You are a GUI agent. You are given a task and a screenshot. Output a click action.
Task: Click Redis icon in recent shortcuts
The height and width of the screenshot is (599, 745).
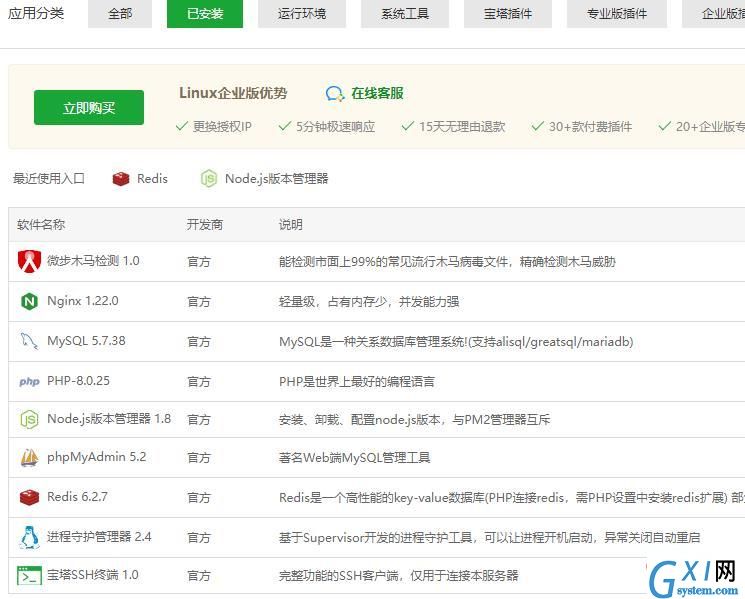click(x=121, y=179)
